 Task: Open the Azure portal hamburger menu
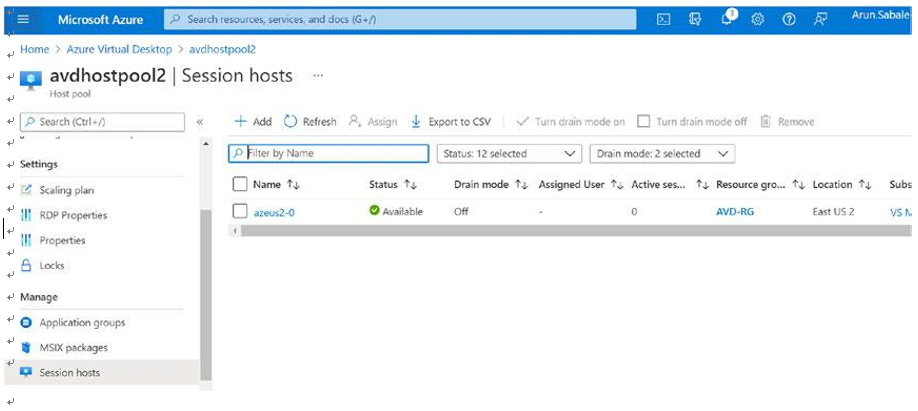(23, 19)
